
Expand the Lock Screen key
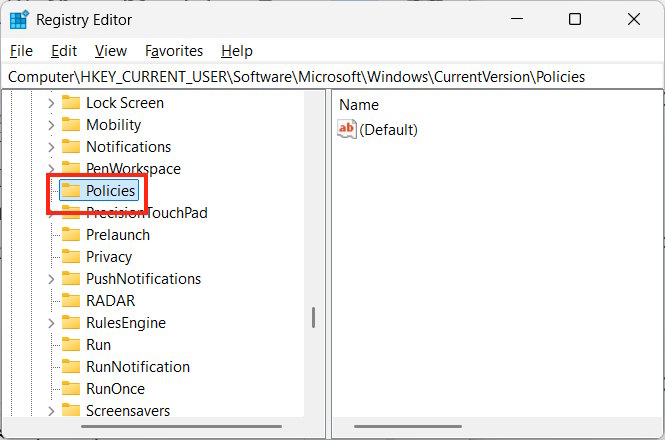pos(51,103)
